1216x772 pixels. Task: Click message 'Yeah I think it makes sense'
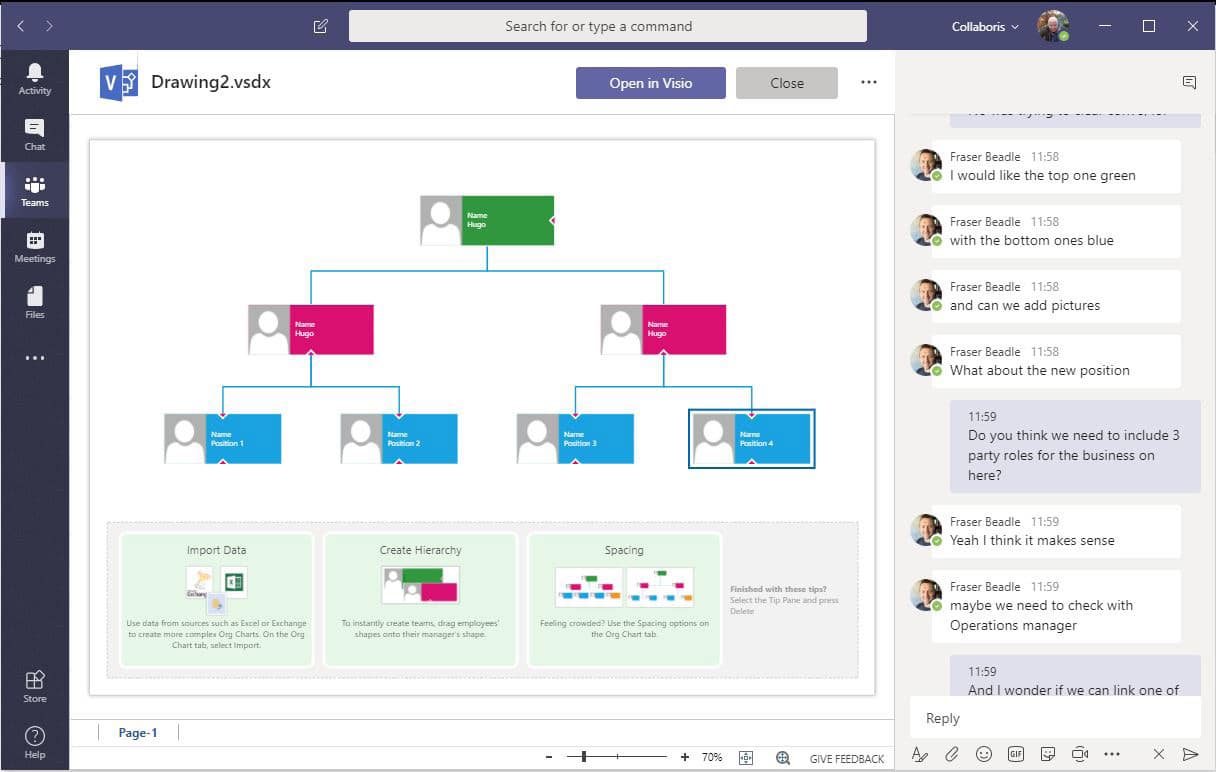1055,531
